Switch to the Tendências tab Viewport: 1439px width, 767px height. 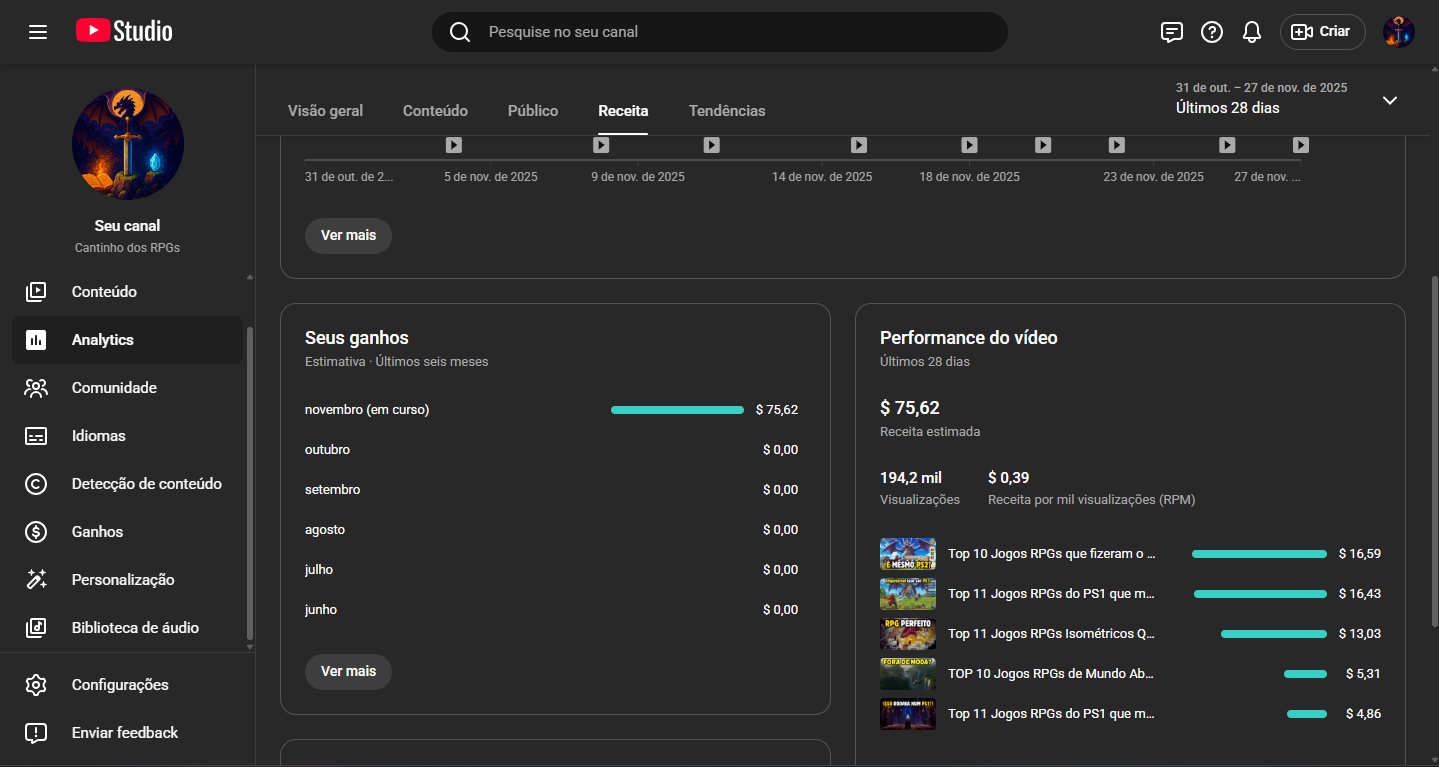pyautogui.click(x=727, y=111)
